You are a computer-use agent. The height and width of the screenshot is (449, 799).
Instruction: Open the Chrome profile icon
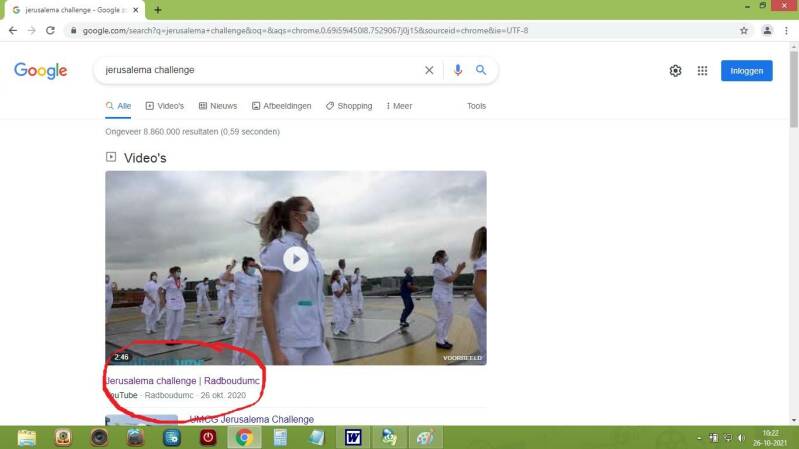(767, 31)
